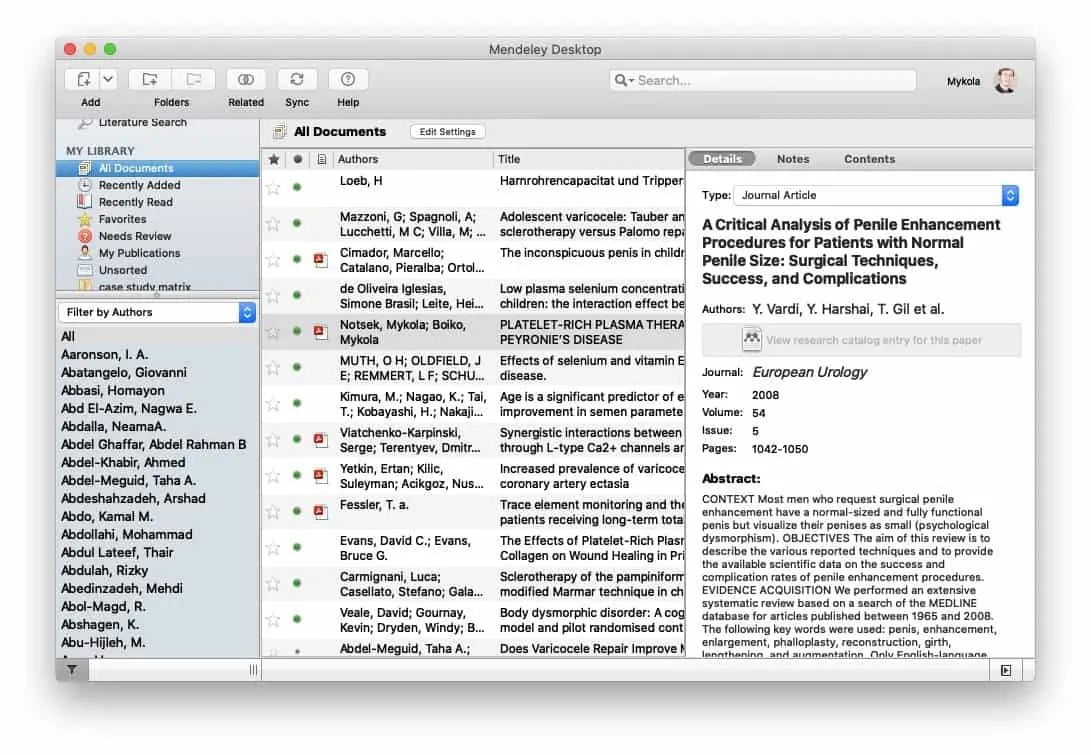Toggle the details panel collapse button
The height and width of the screenshot is (755, 1091).
1005,670
